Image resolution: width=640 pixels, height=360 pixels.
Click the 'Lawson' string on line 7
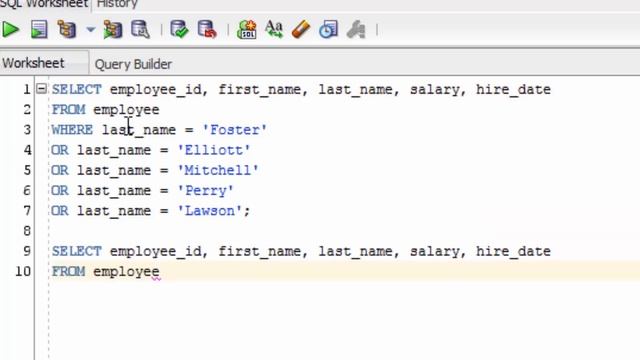[210, 211]
